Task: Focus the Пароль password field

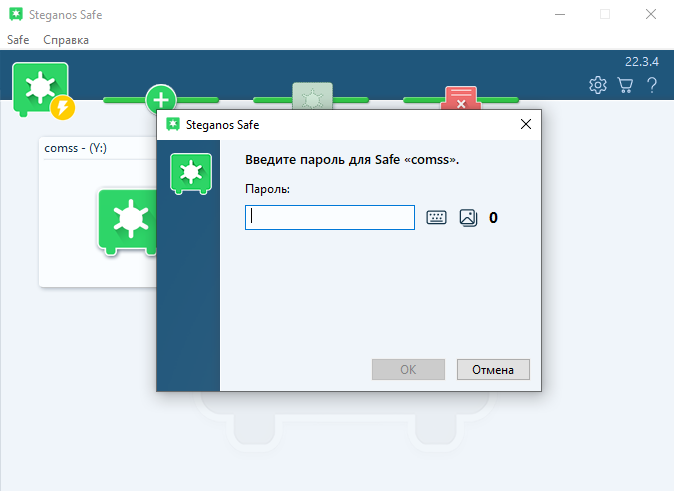Action: [330, 218]
